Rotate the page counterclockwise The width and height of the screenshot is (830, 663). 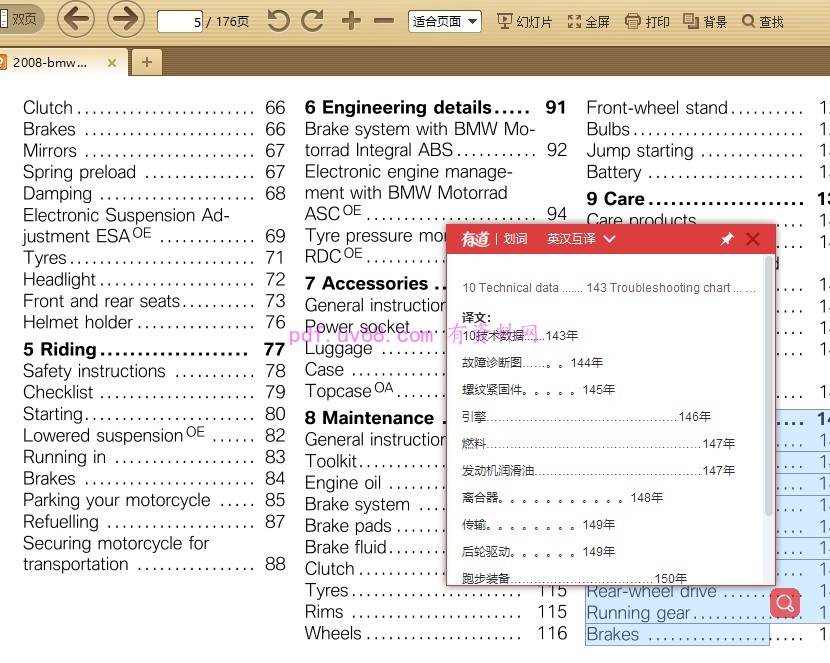278,21
